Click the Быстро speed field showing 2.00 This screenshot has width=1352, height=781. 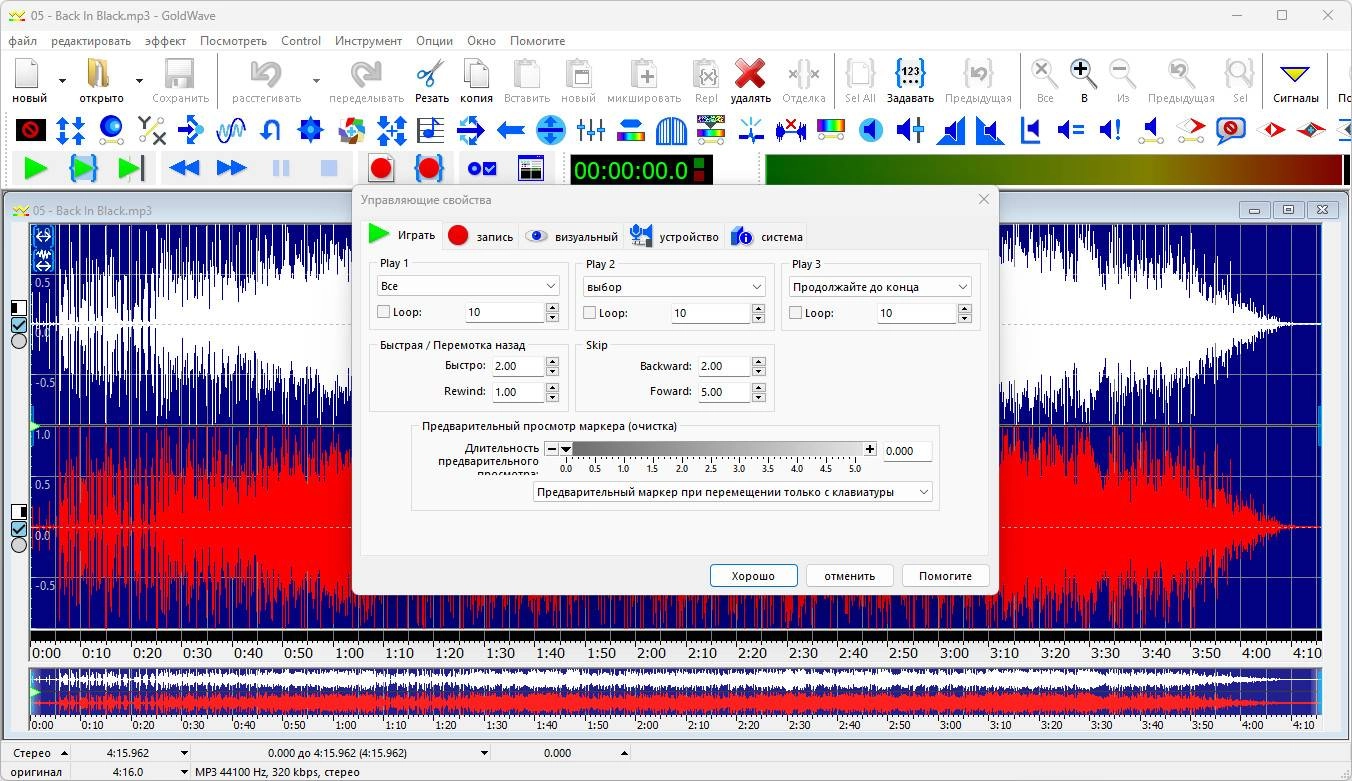517,366
